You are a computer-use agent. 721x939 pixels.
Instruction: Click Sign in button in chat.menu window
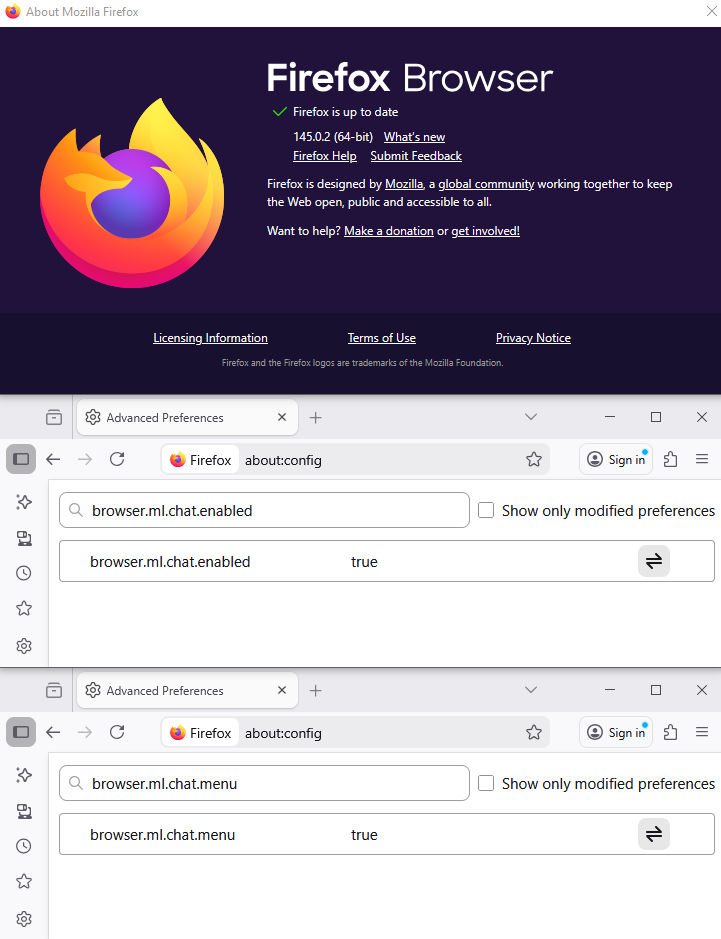click(616, 732)
